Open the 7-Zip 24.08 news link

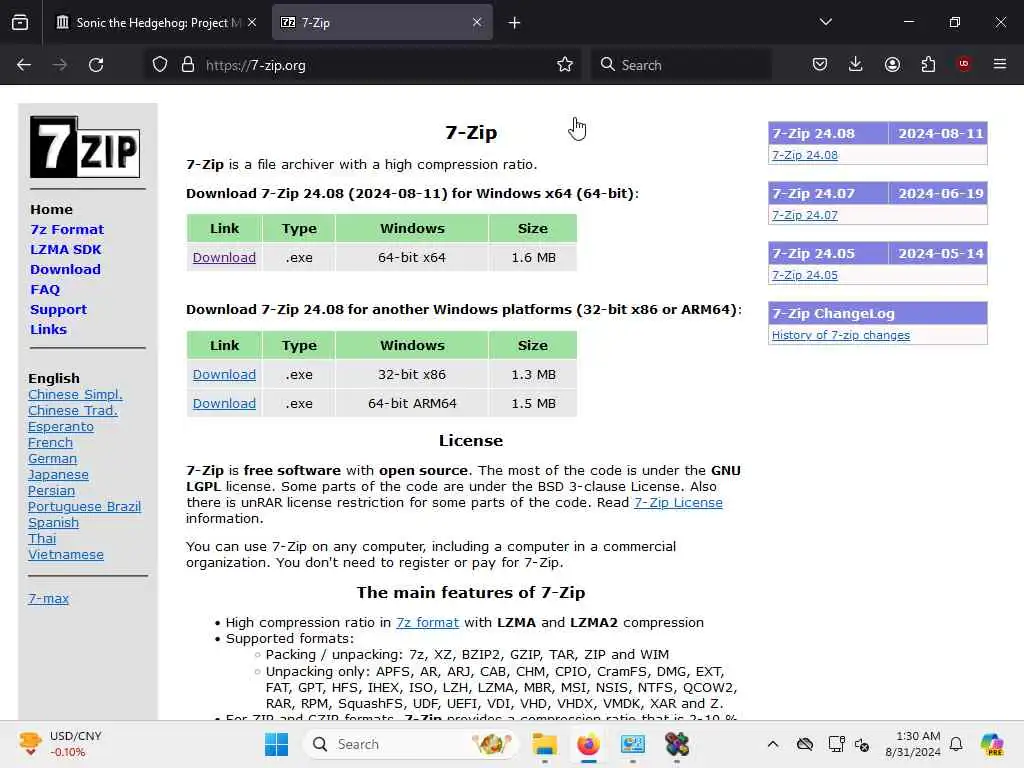[805, 155]
